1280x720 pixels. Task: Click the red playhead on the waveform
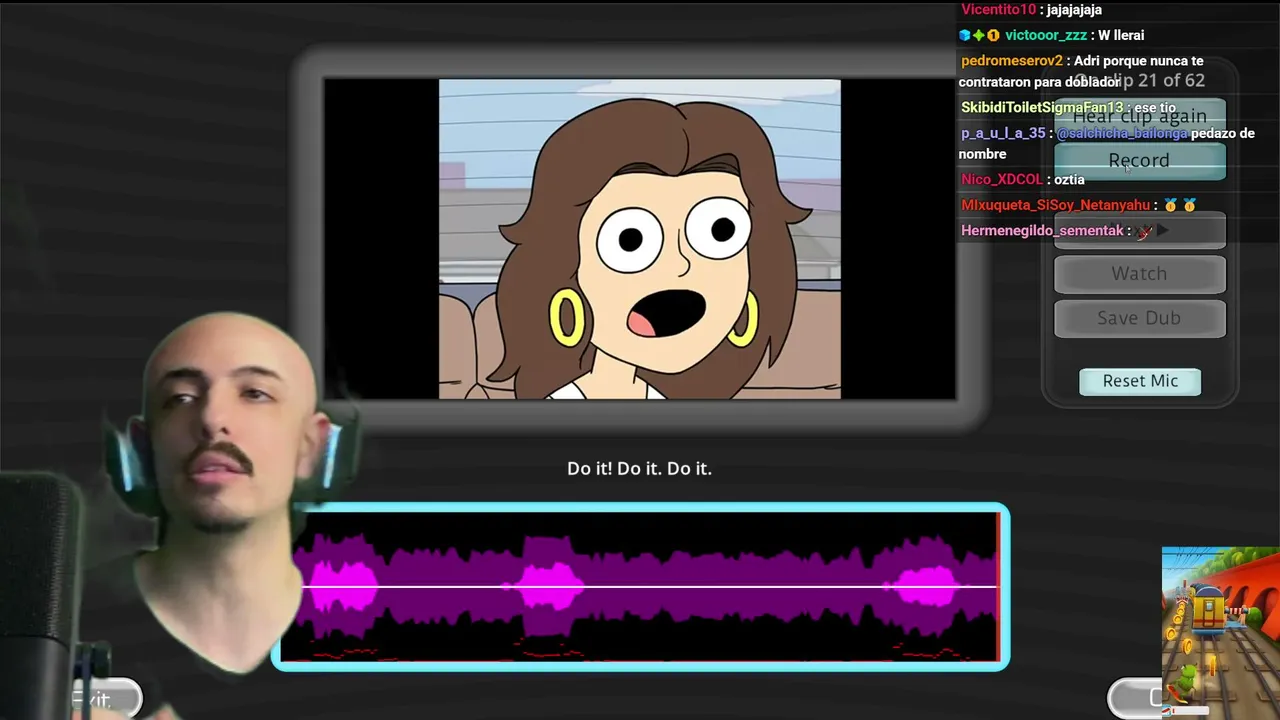[x=998, y=586]
